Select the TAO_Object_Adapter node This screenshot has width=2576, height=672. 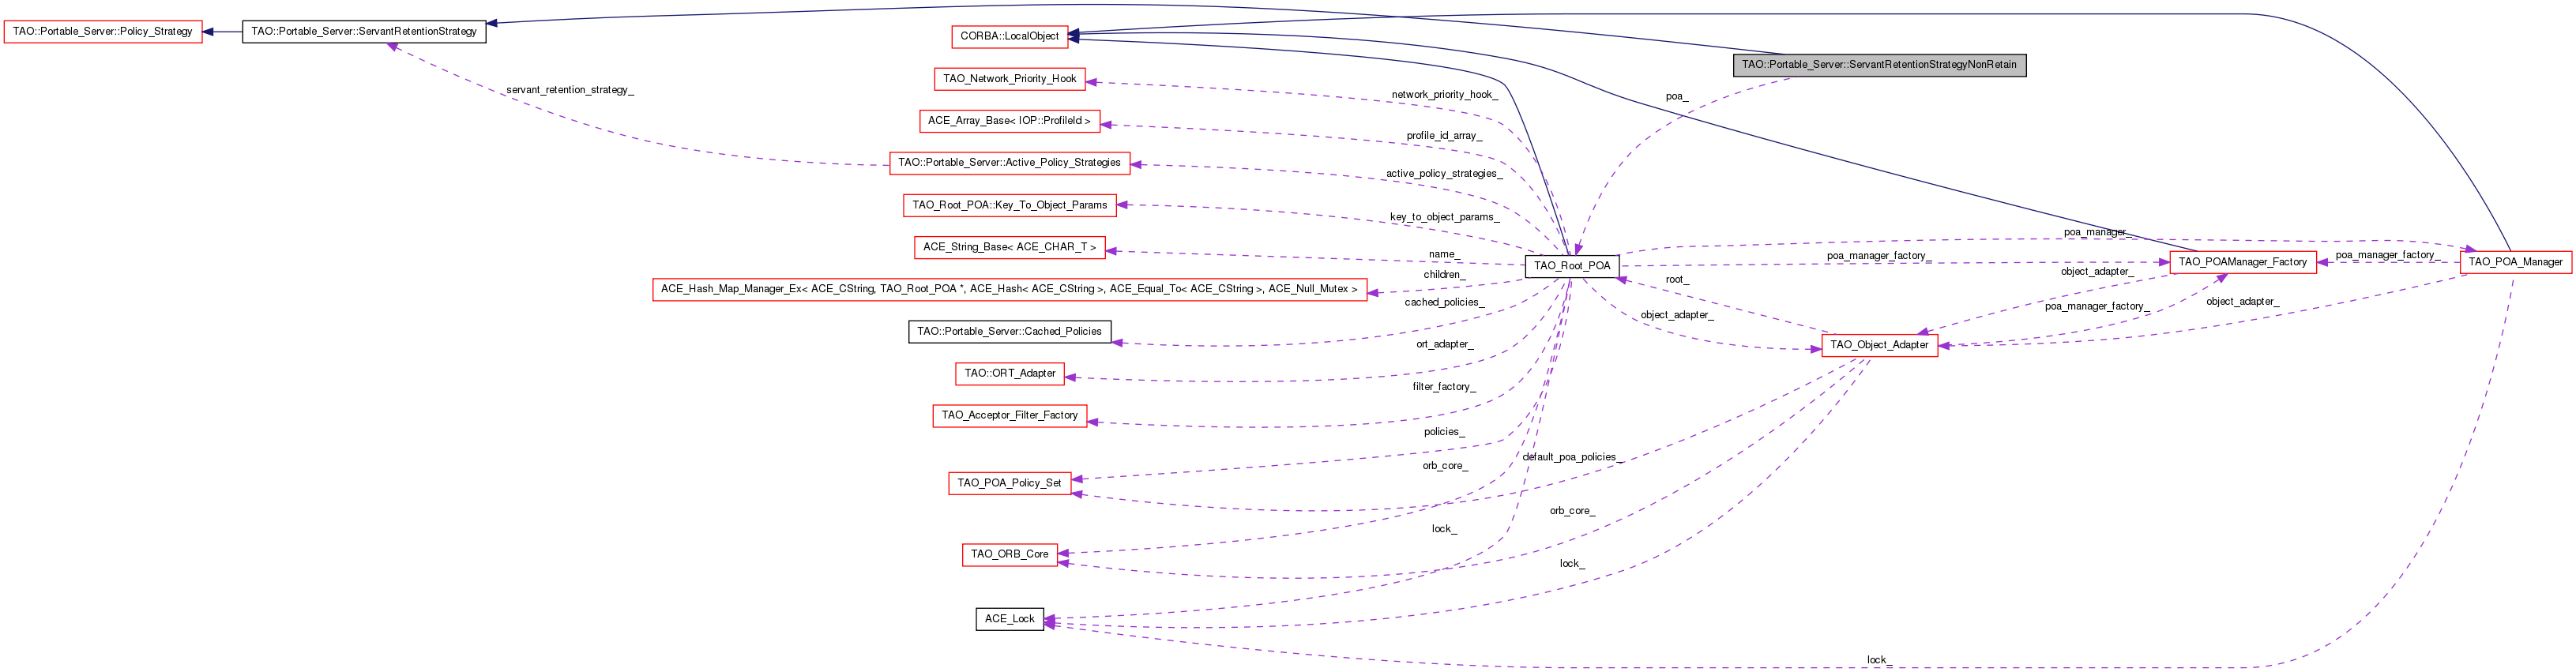pyautogui.click(x=1879, y=345)
